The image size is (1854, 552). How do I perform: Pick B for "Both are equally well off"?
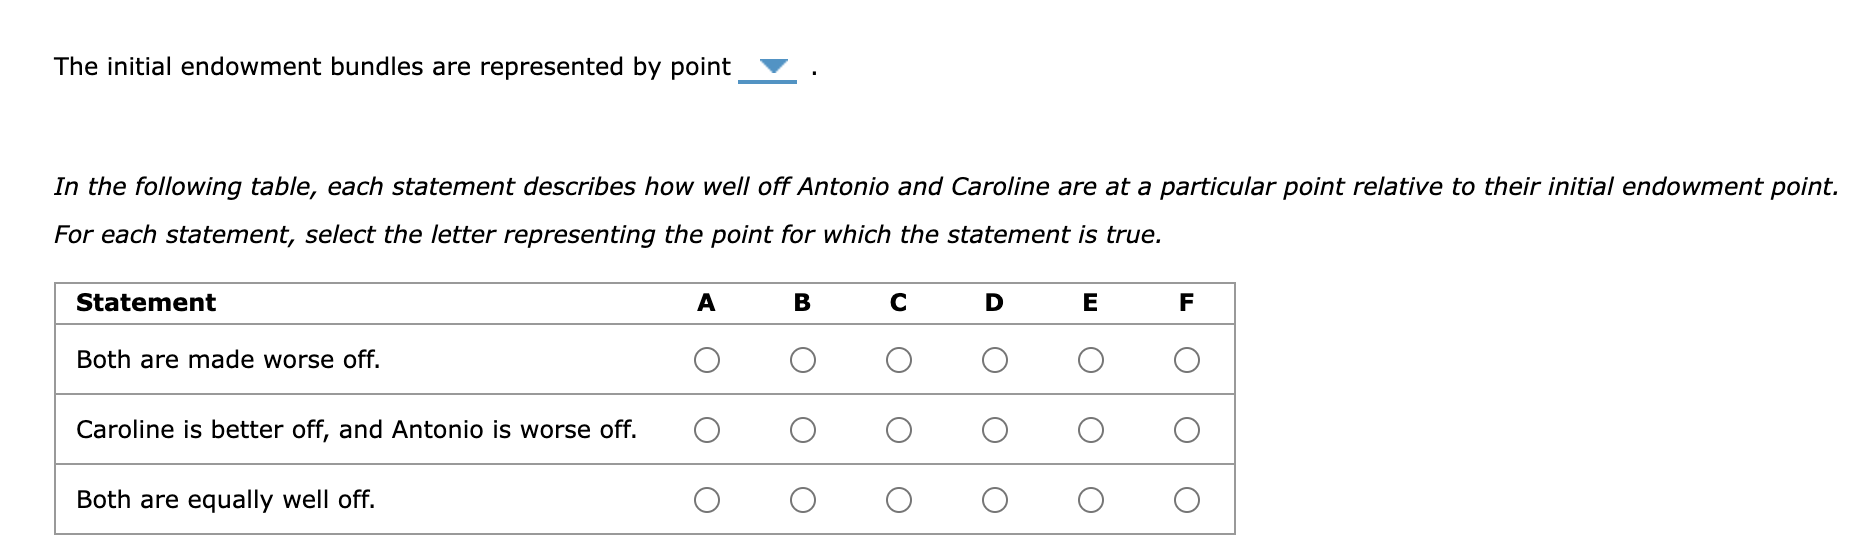[803, 500]
